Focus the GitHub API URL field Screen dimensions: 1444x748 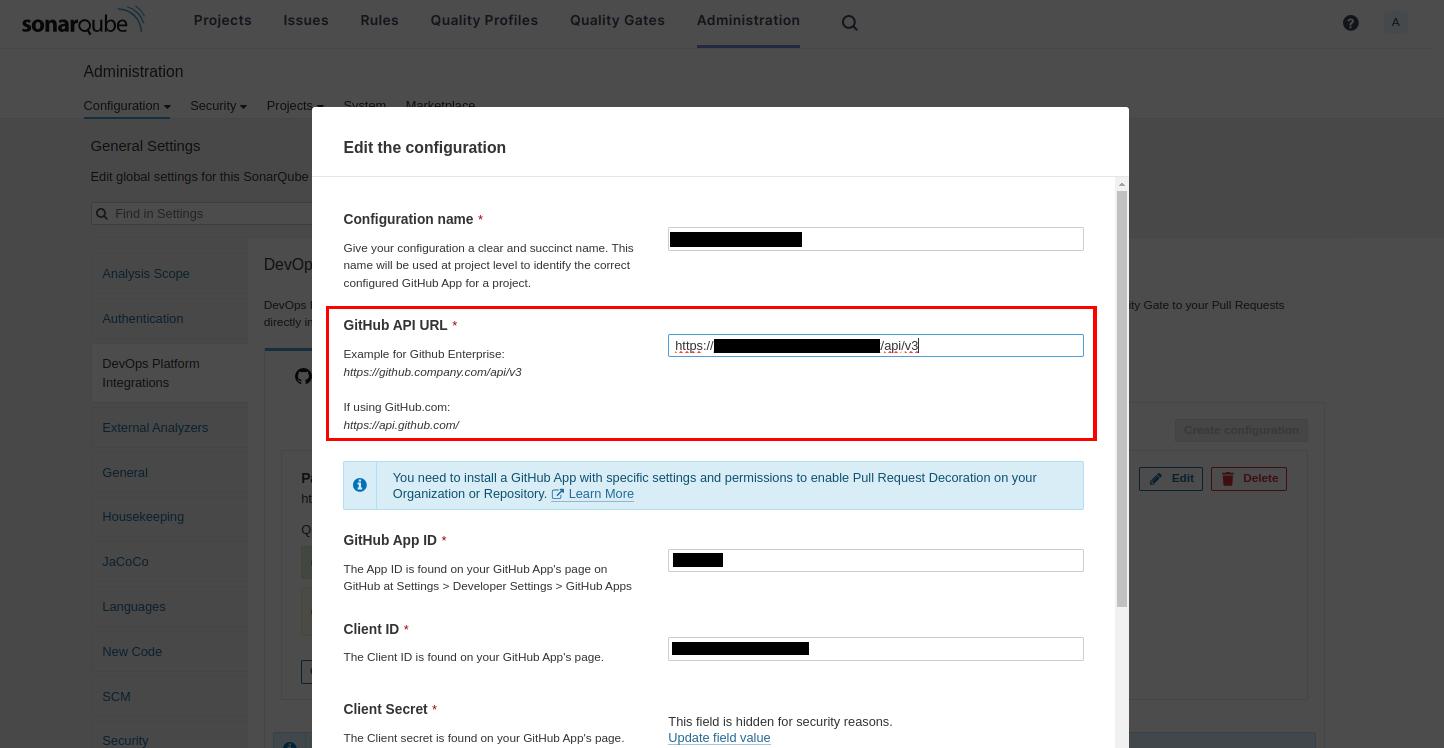click(876, 346)
